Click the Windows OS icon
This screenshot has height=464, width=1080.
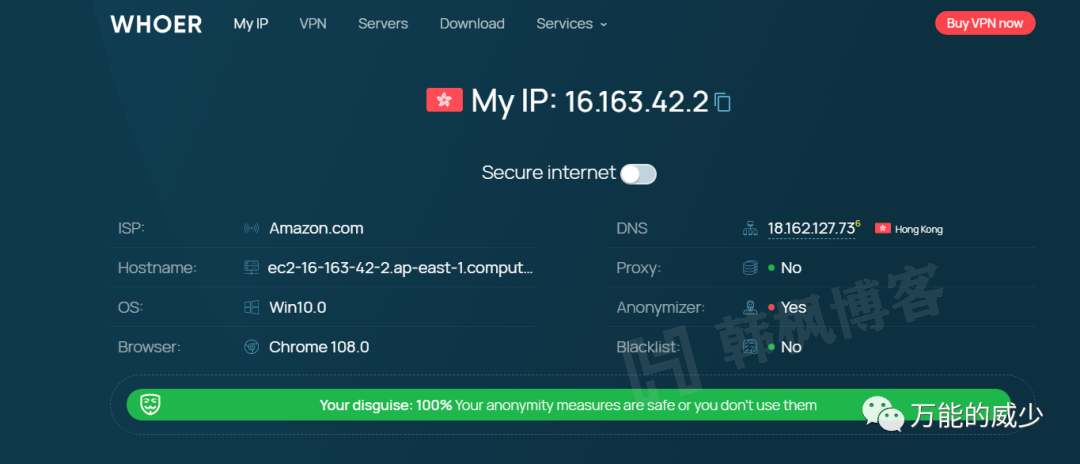pyautogui.click(x=251, y=307)
